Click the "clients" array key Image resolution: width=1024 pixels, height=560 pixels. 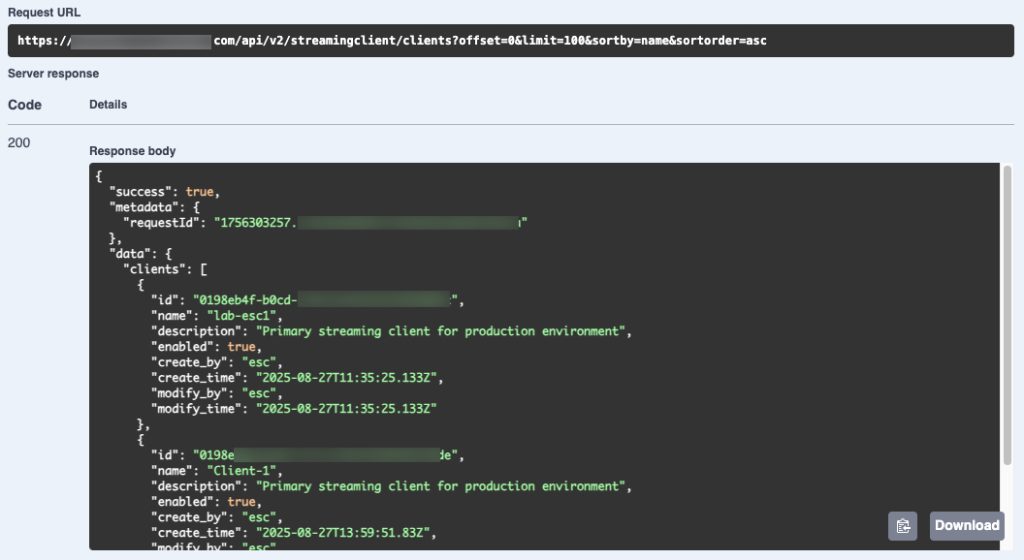tap(154, 269)
